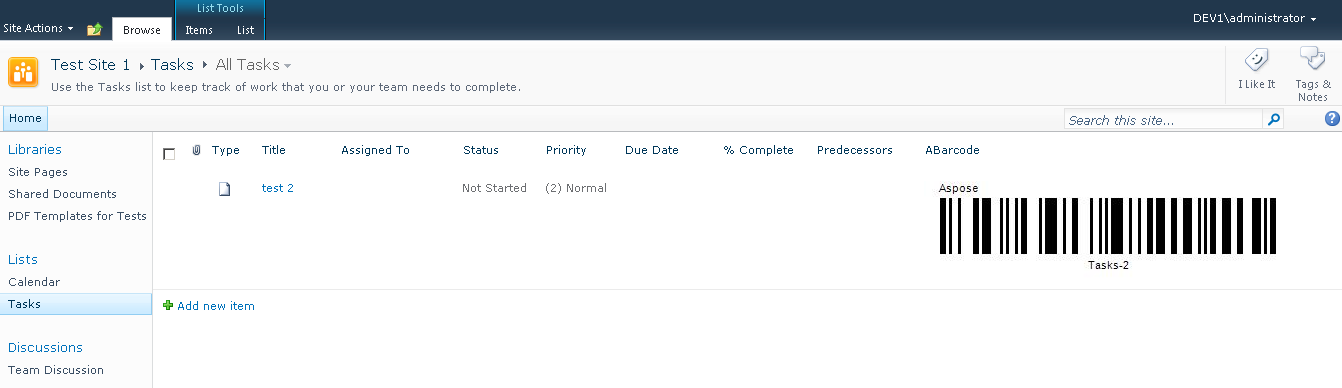Open the test 2 task link
1342x388 pixels.
[x=278, y=188]
